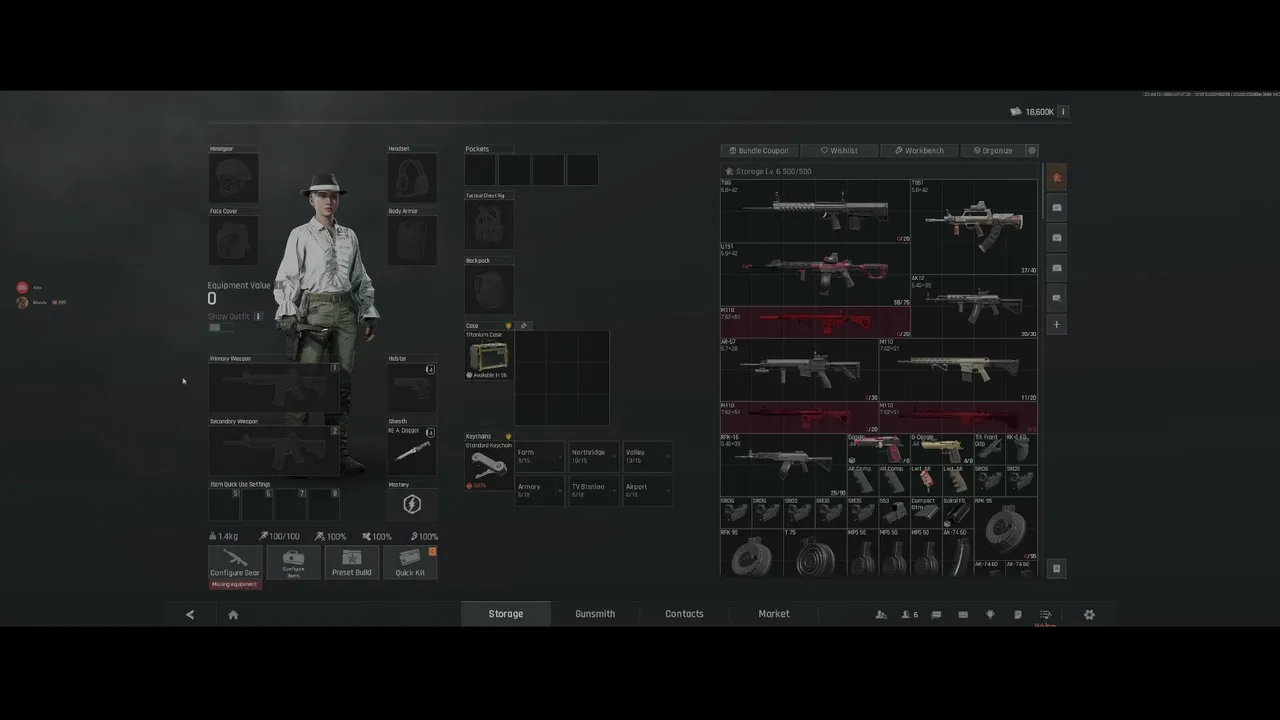Select the Armory keychain entry
Viewport: 1280px width, 720px height.
click(x=540, y=490)
